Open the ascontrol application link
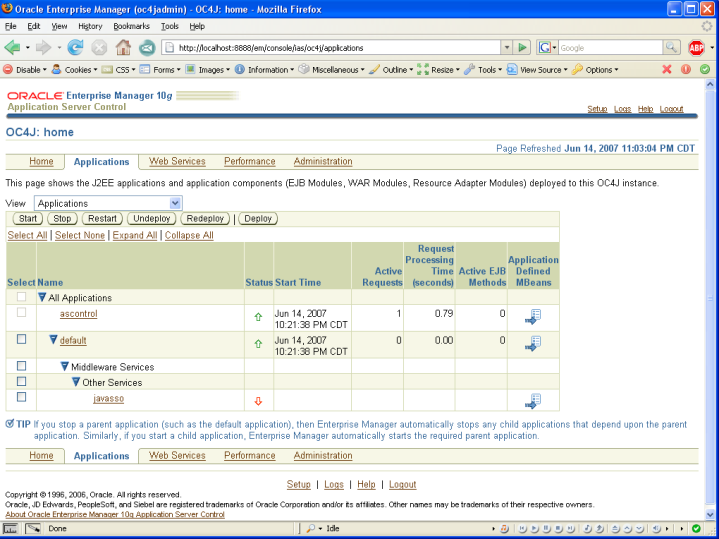 pos(78,314)
